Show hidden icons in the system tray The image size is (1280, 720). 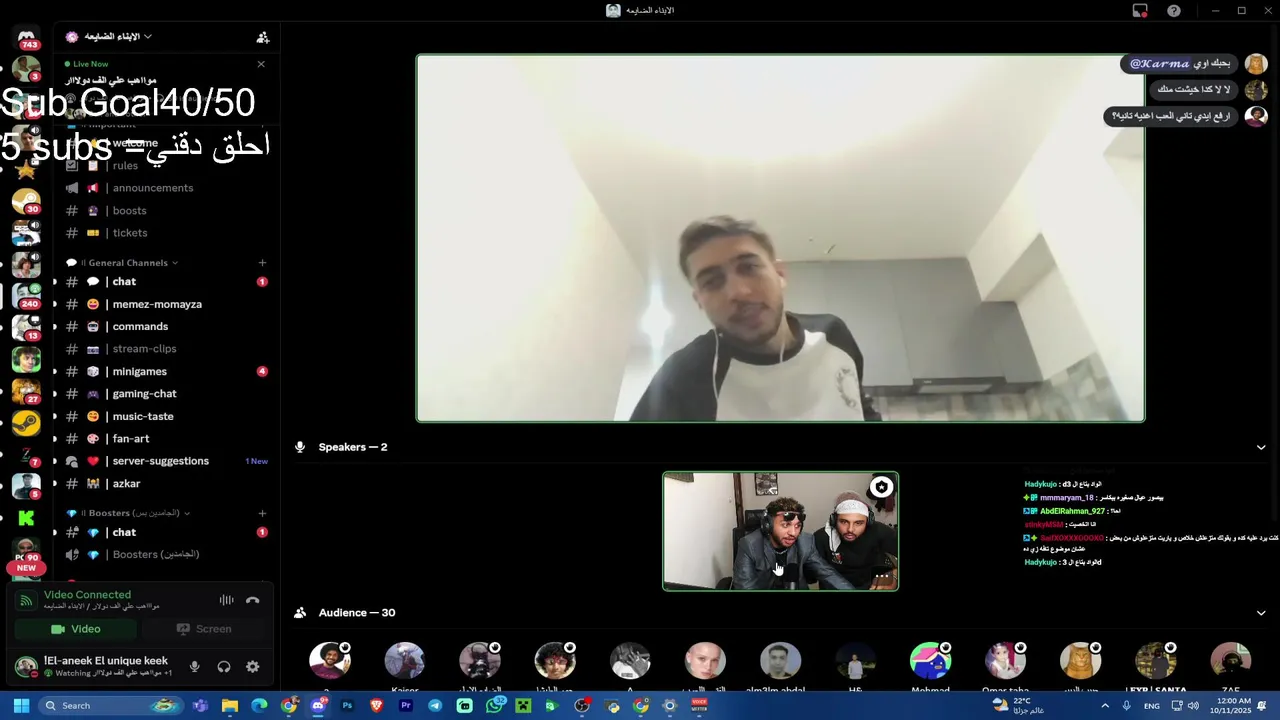pos(1105,706)
